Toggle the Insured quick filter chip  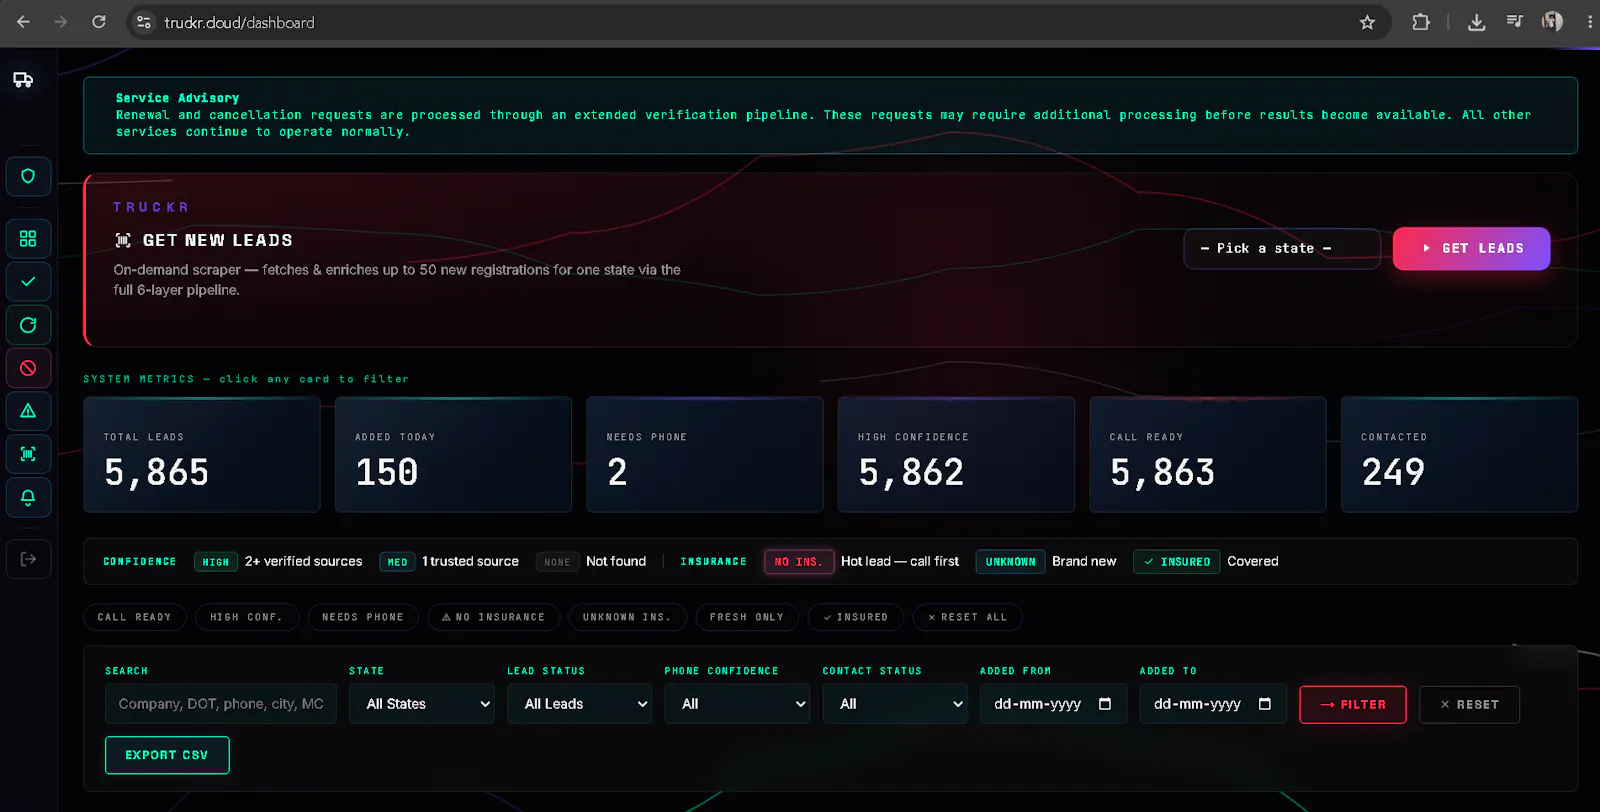pyautogui.click(x=855, y=617)
